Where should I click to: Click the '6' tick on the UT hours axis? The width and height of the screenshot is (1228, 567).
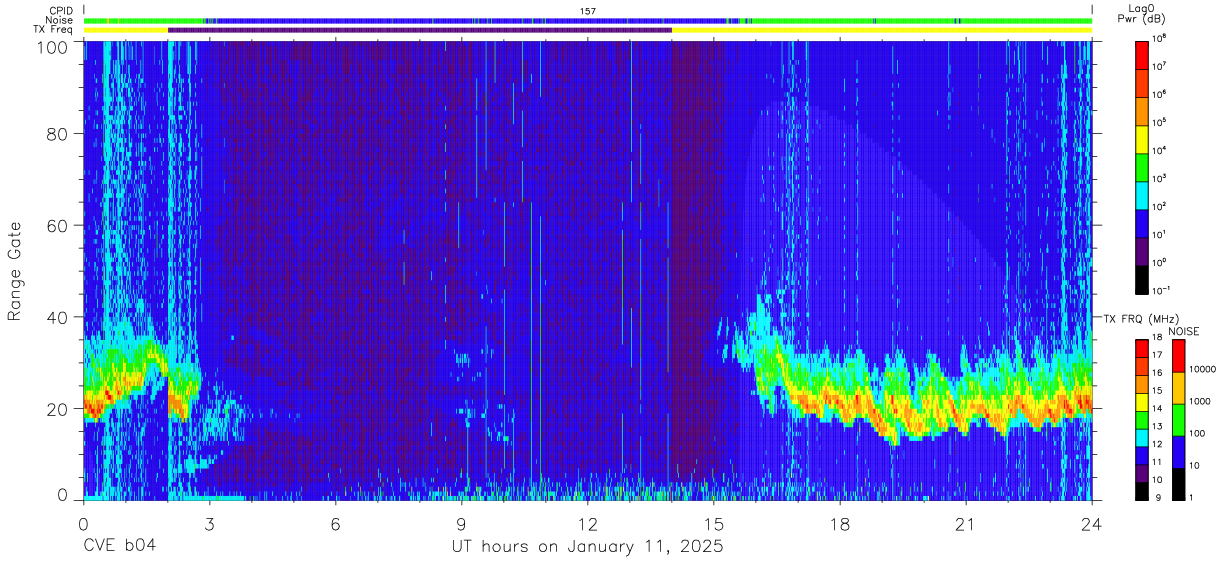pos(336,524)
